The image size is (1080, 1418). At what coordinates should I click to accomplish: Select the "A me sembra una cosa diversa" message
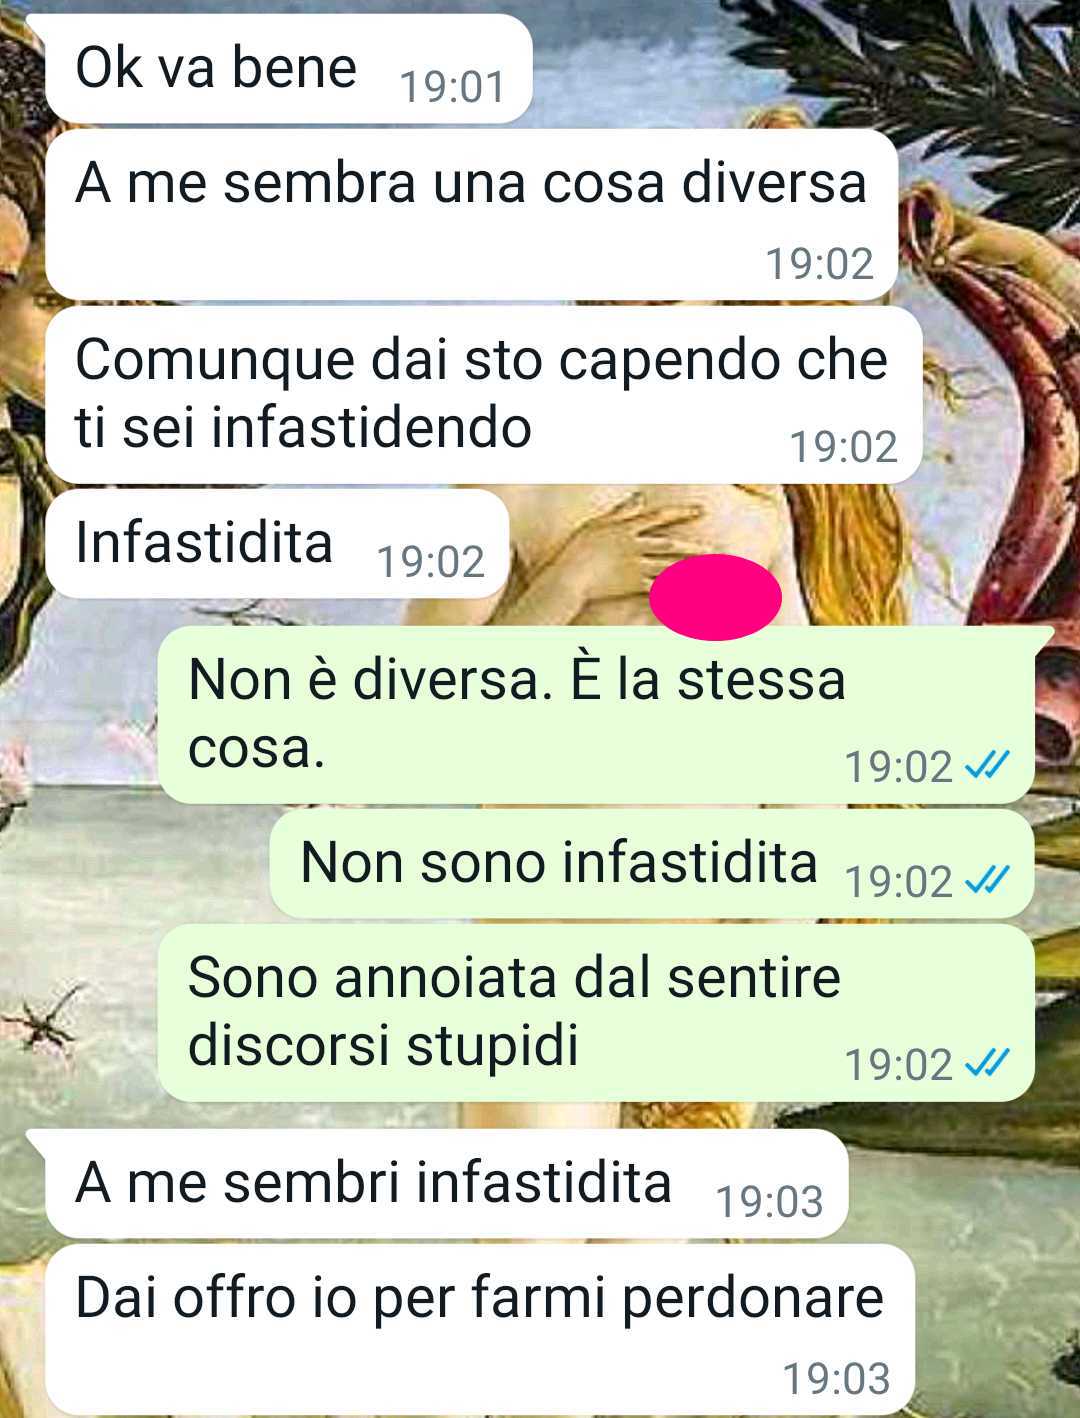(472, 215)
